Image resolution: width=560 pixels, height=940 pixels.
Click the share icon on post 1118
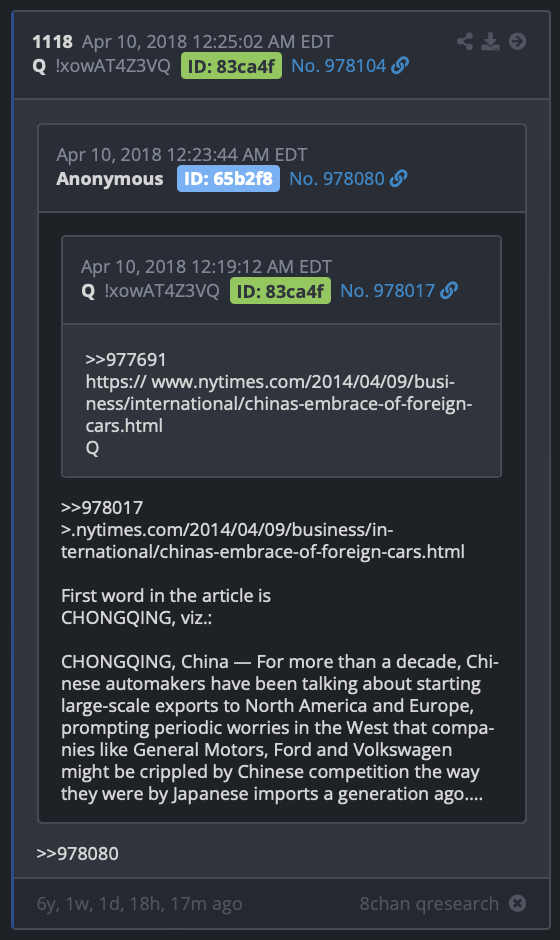465,41
